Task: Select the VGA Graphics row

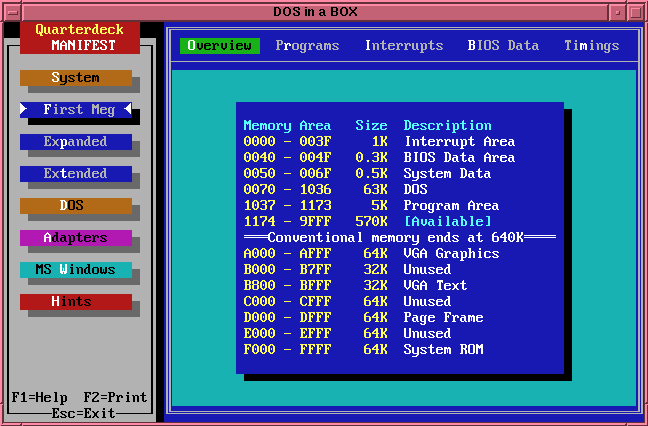Action: (371, 253)
